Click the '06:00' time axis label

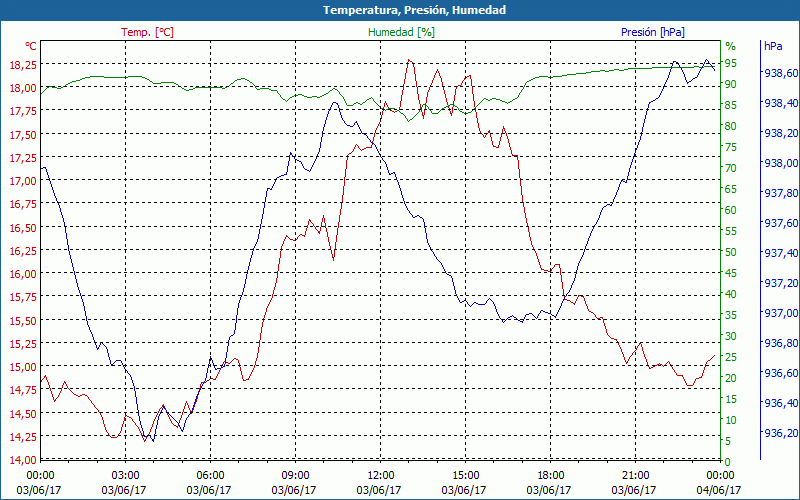(x=210, y=475)
